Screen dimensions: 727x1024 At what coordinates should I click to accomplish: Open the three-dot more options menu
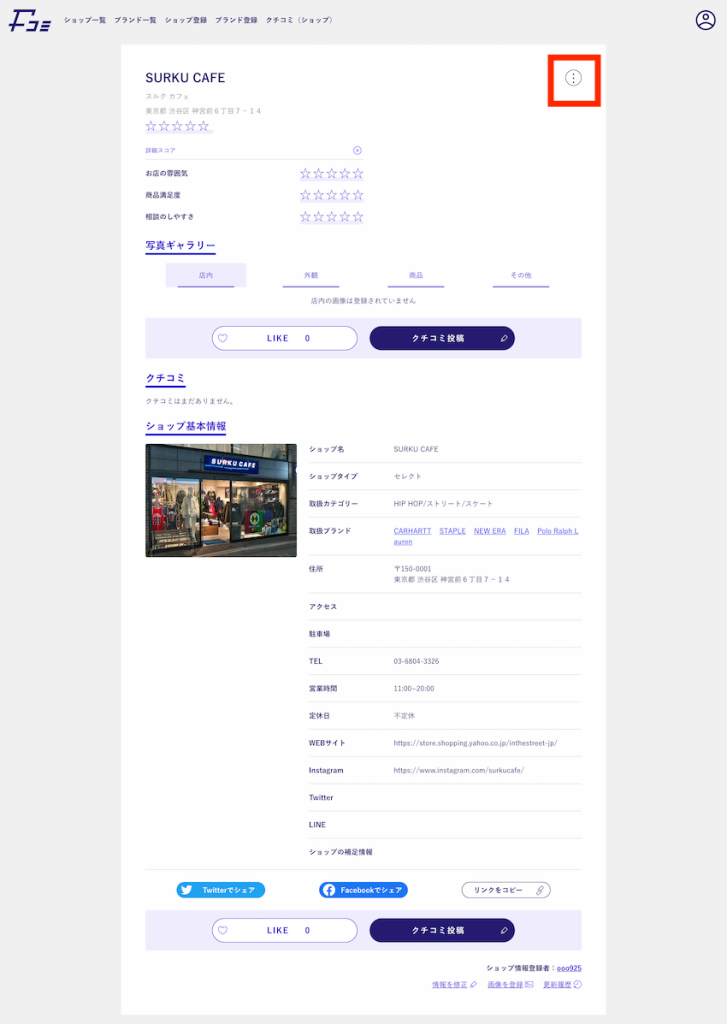[573, 78]
